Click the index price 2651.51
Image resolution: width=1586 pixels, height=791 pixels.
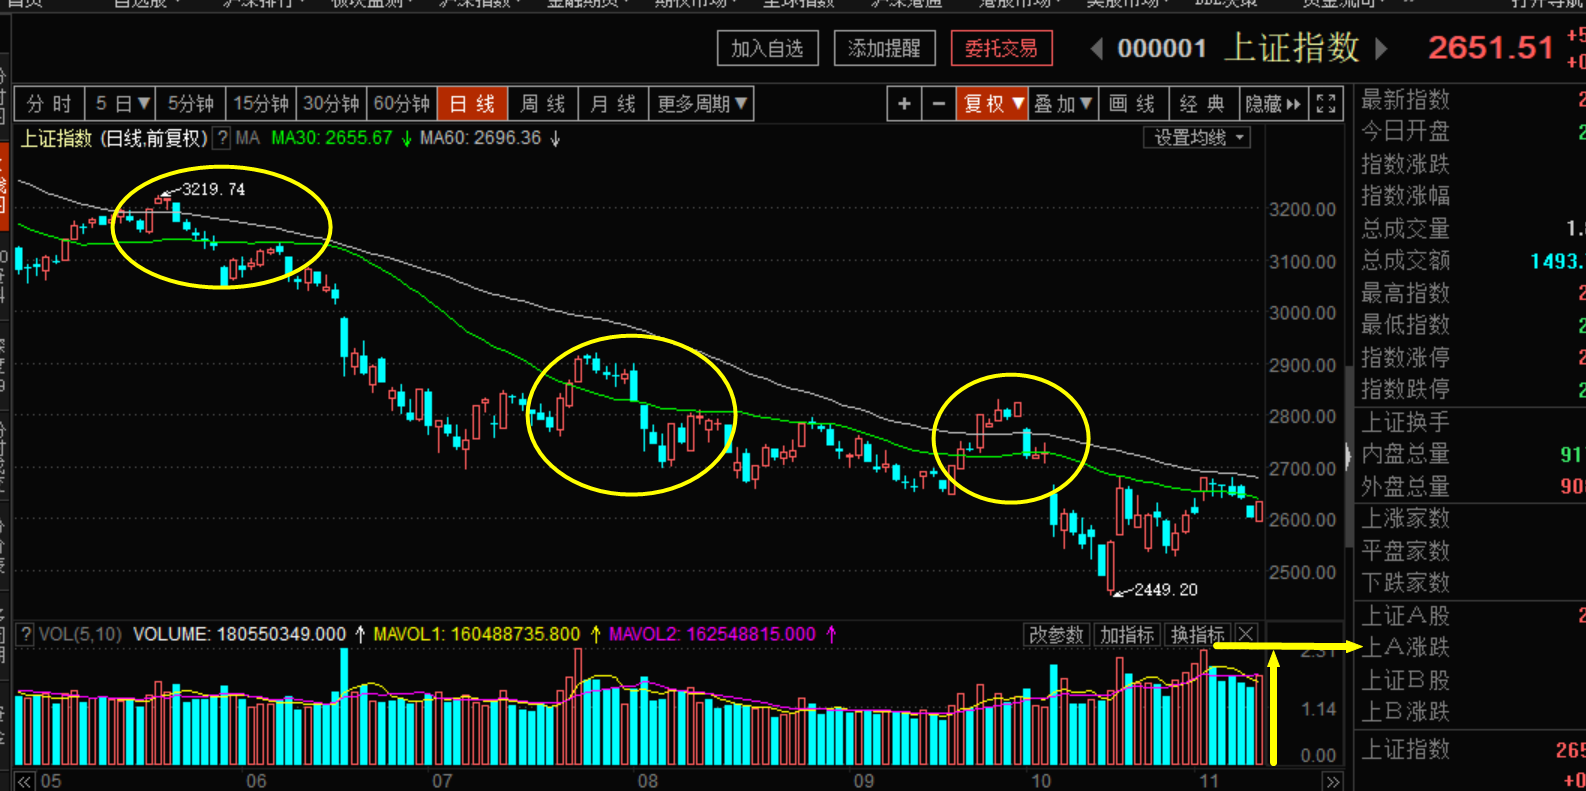pos(1491,48)
